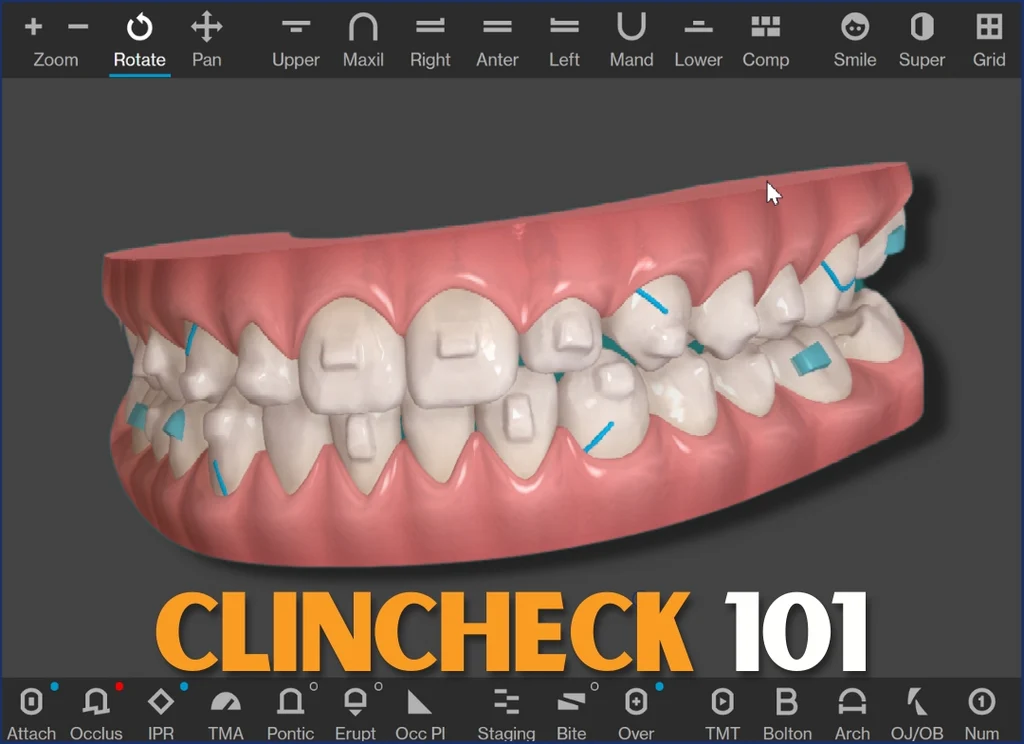Select the TMA tool
Viewport: 1024px width, 744px height.
click(225, 710)
